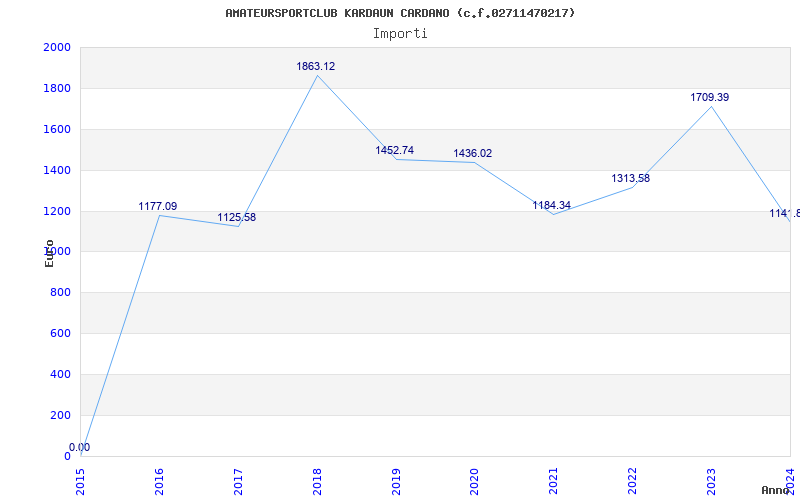
Task: Click the 2019 x-axis label
Action: [x=396, y=482]
